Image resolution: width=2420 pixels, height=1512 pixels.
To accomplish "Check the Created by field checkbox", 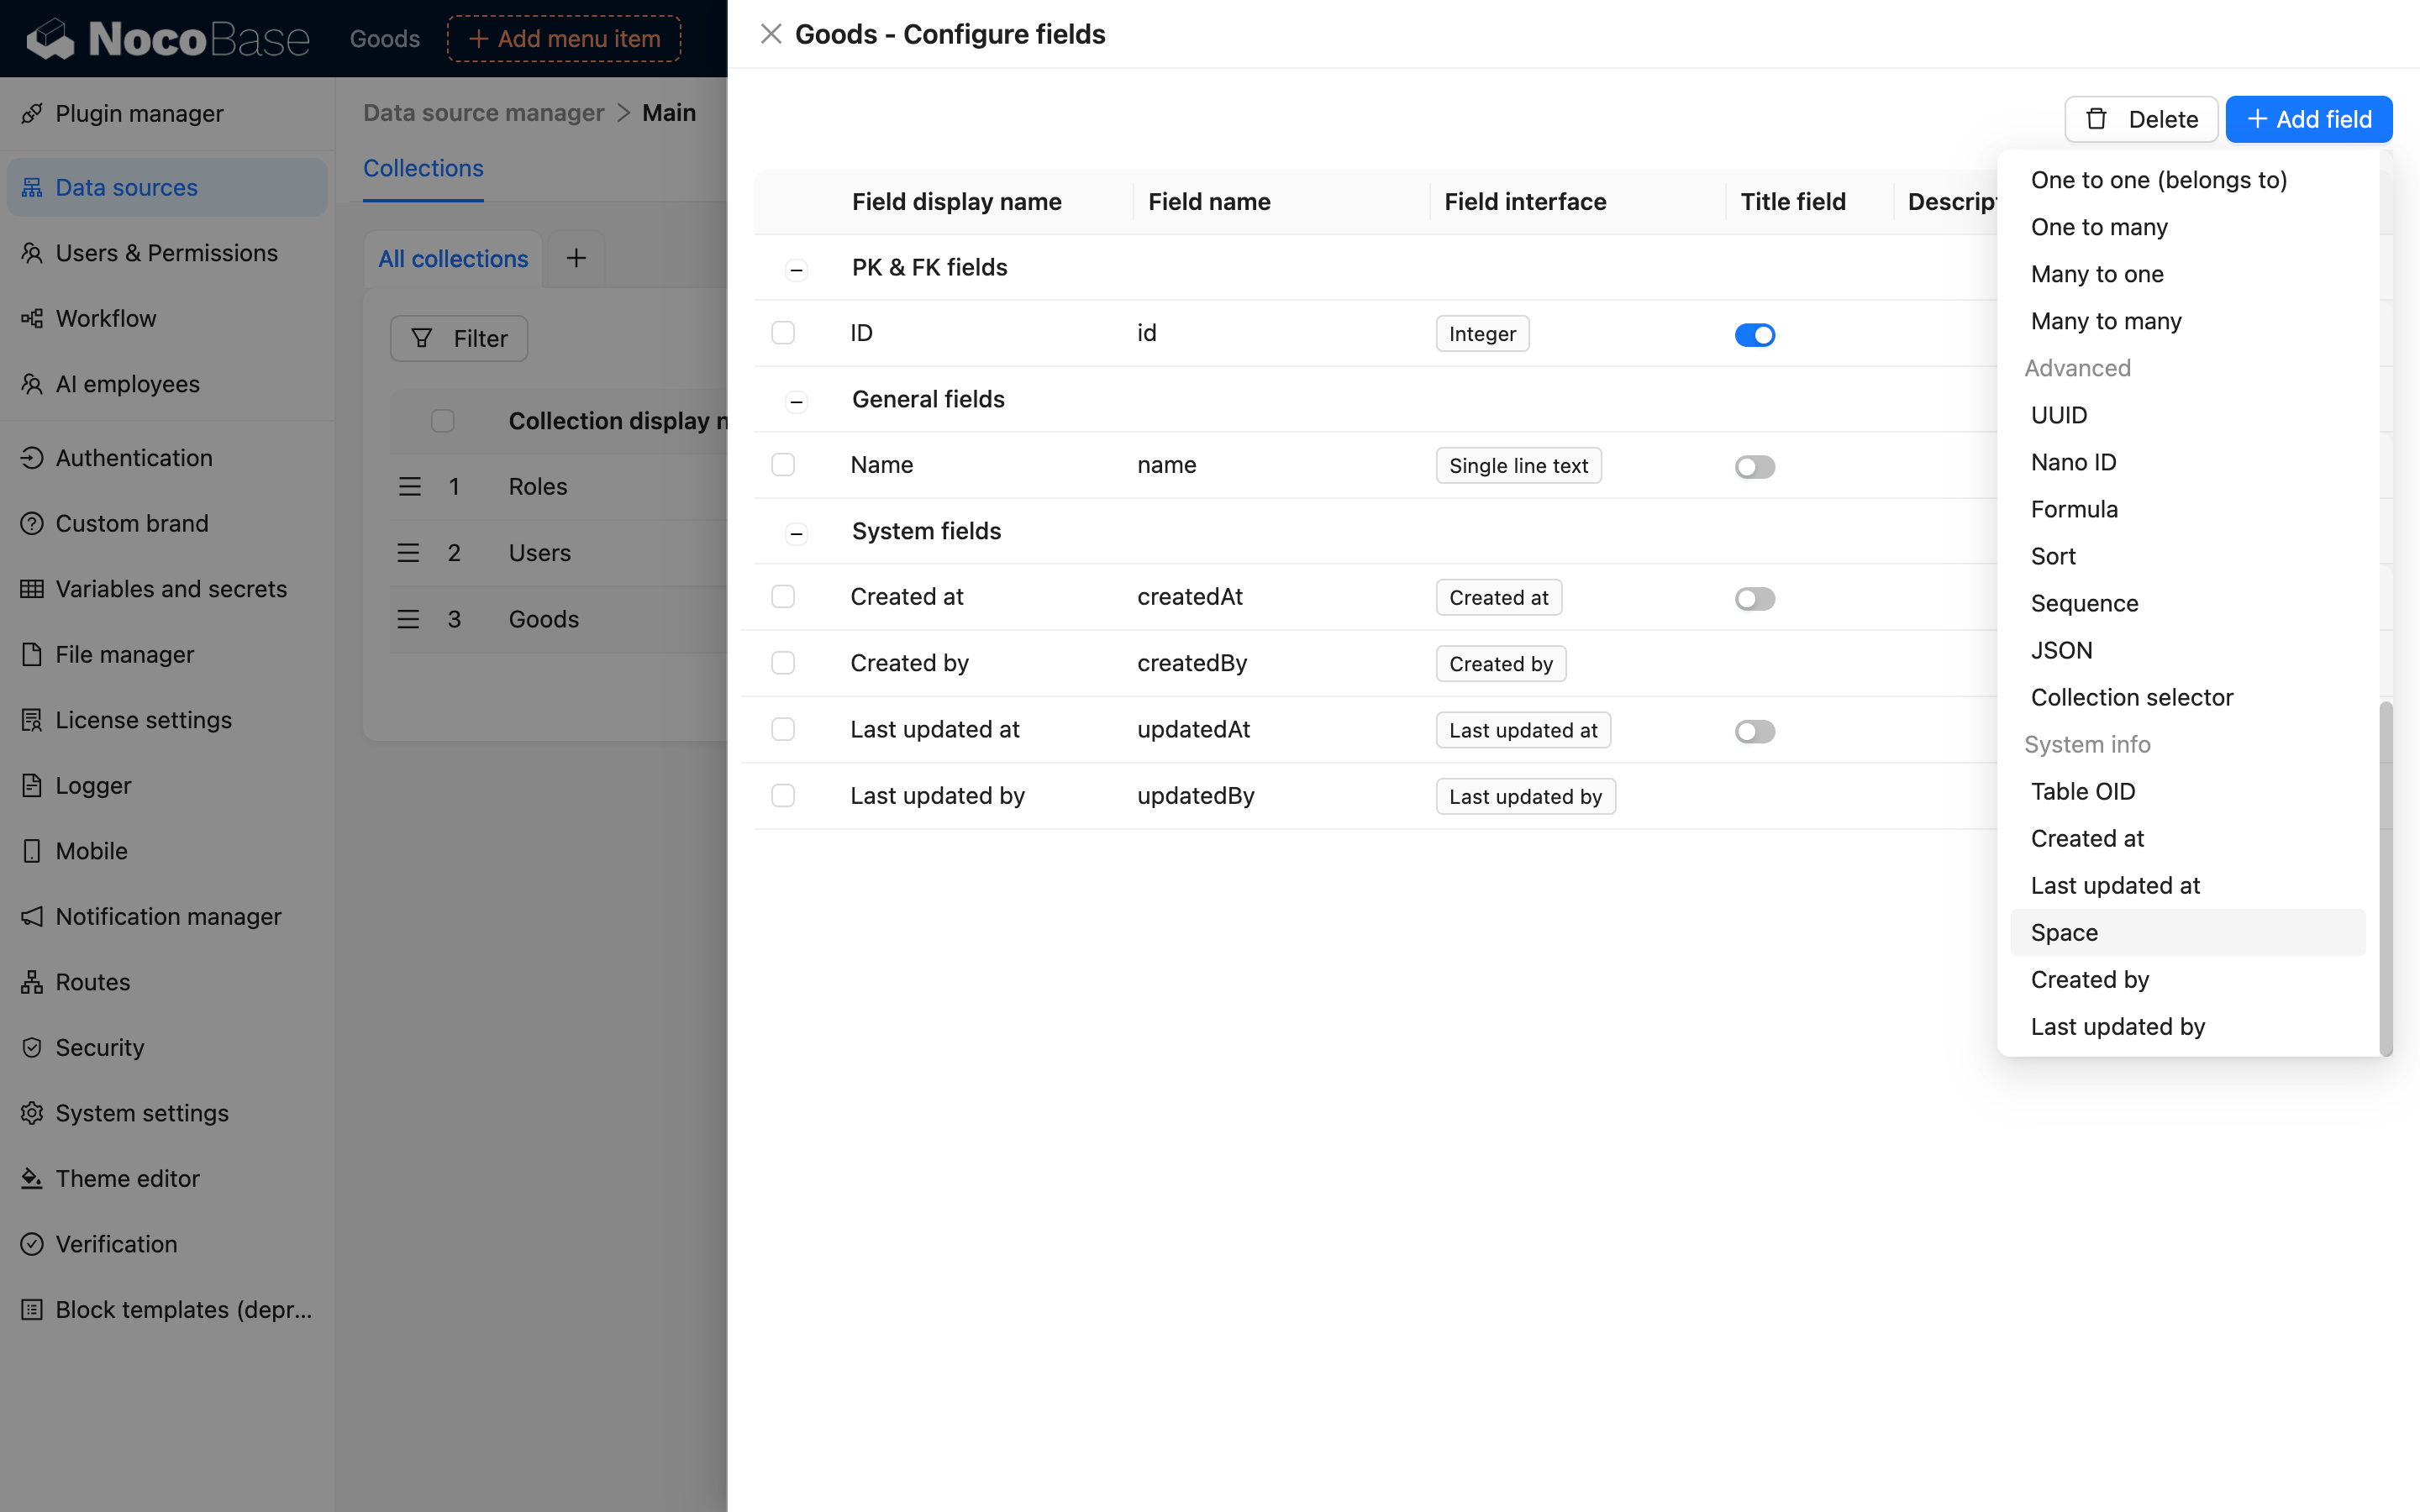I will (783, 664).
